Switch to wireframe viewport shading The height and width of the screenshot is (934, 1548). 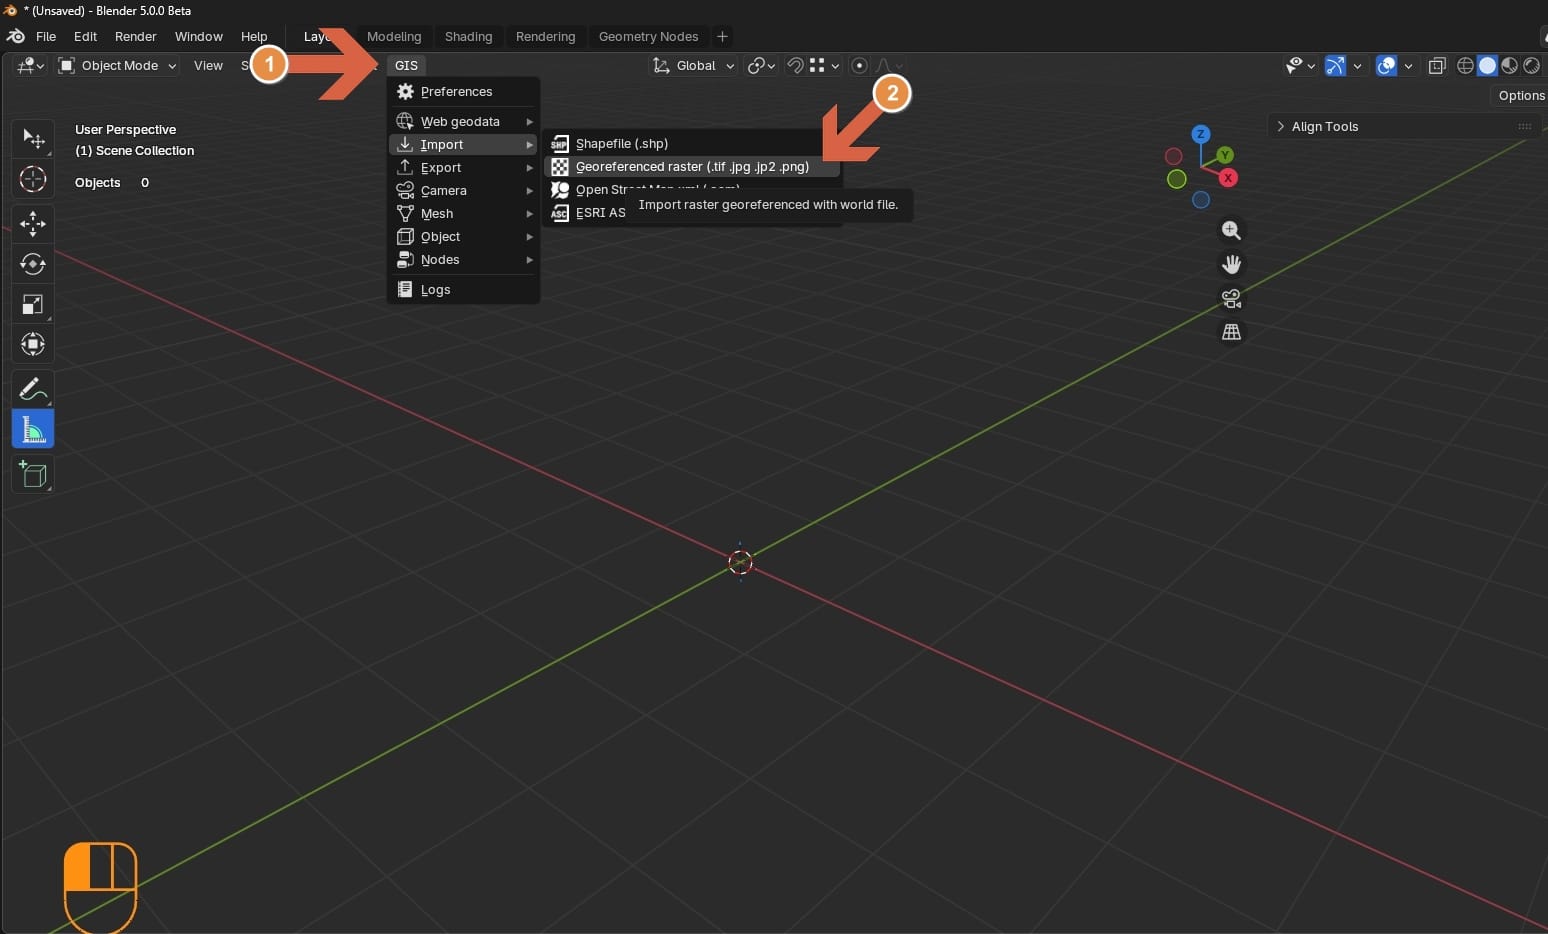pos(1466,65)
